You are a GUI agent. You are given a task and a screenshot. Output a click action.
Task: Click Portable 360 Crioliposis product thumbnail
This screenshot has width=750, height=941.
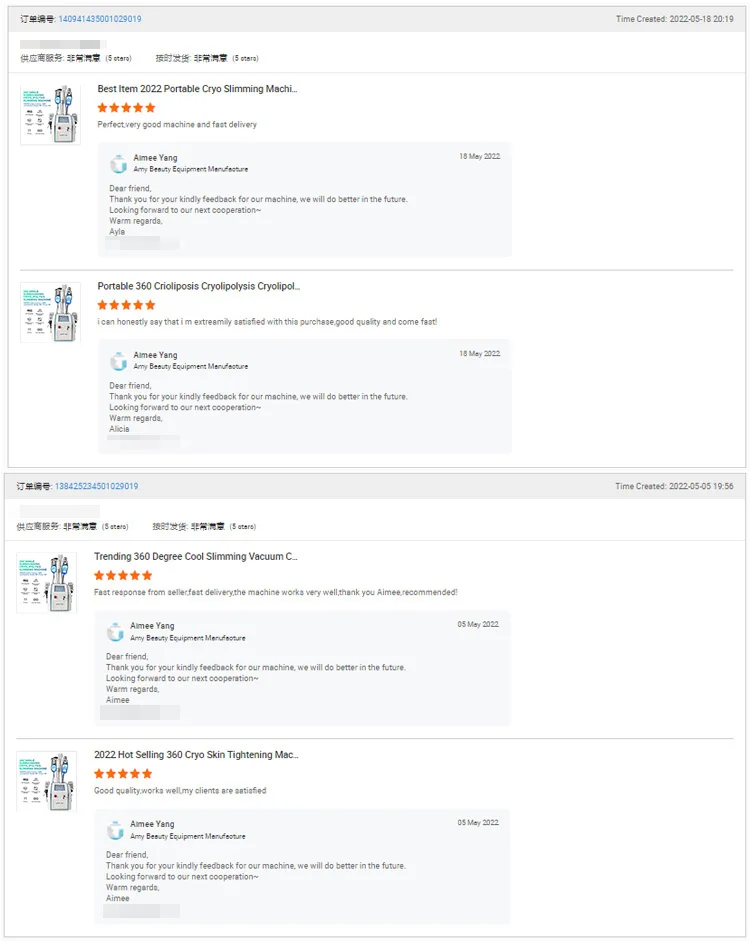50,313
